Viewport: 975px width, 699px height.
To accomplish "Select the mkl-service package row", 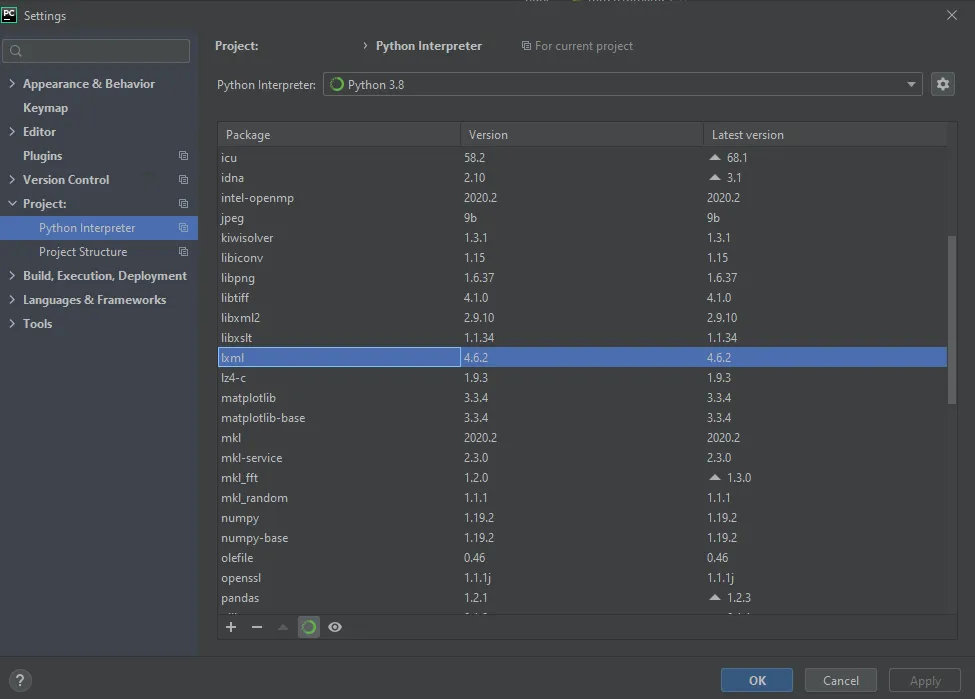I will tap(583, 458).
